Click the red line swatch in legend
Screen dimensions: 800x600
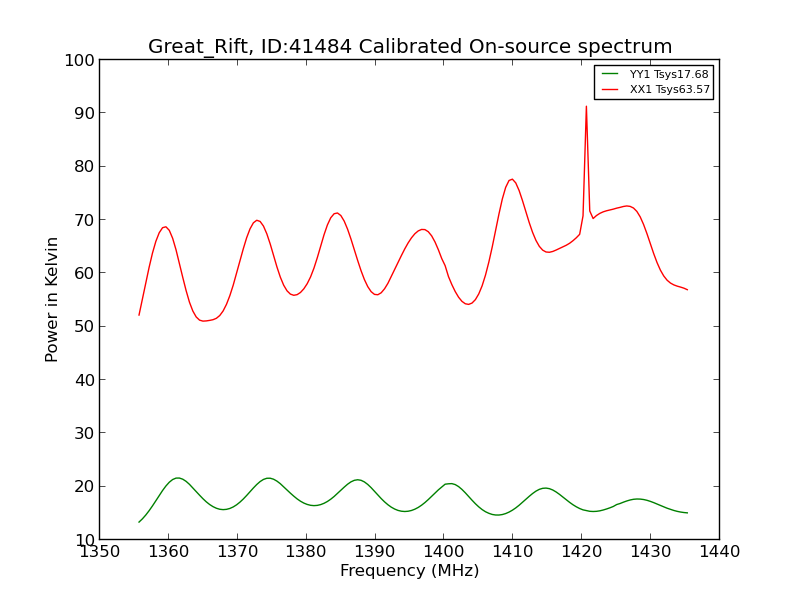611,89
